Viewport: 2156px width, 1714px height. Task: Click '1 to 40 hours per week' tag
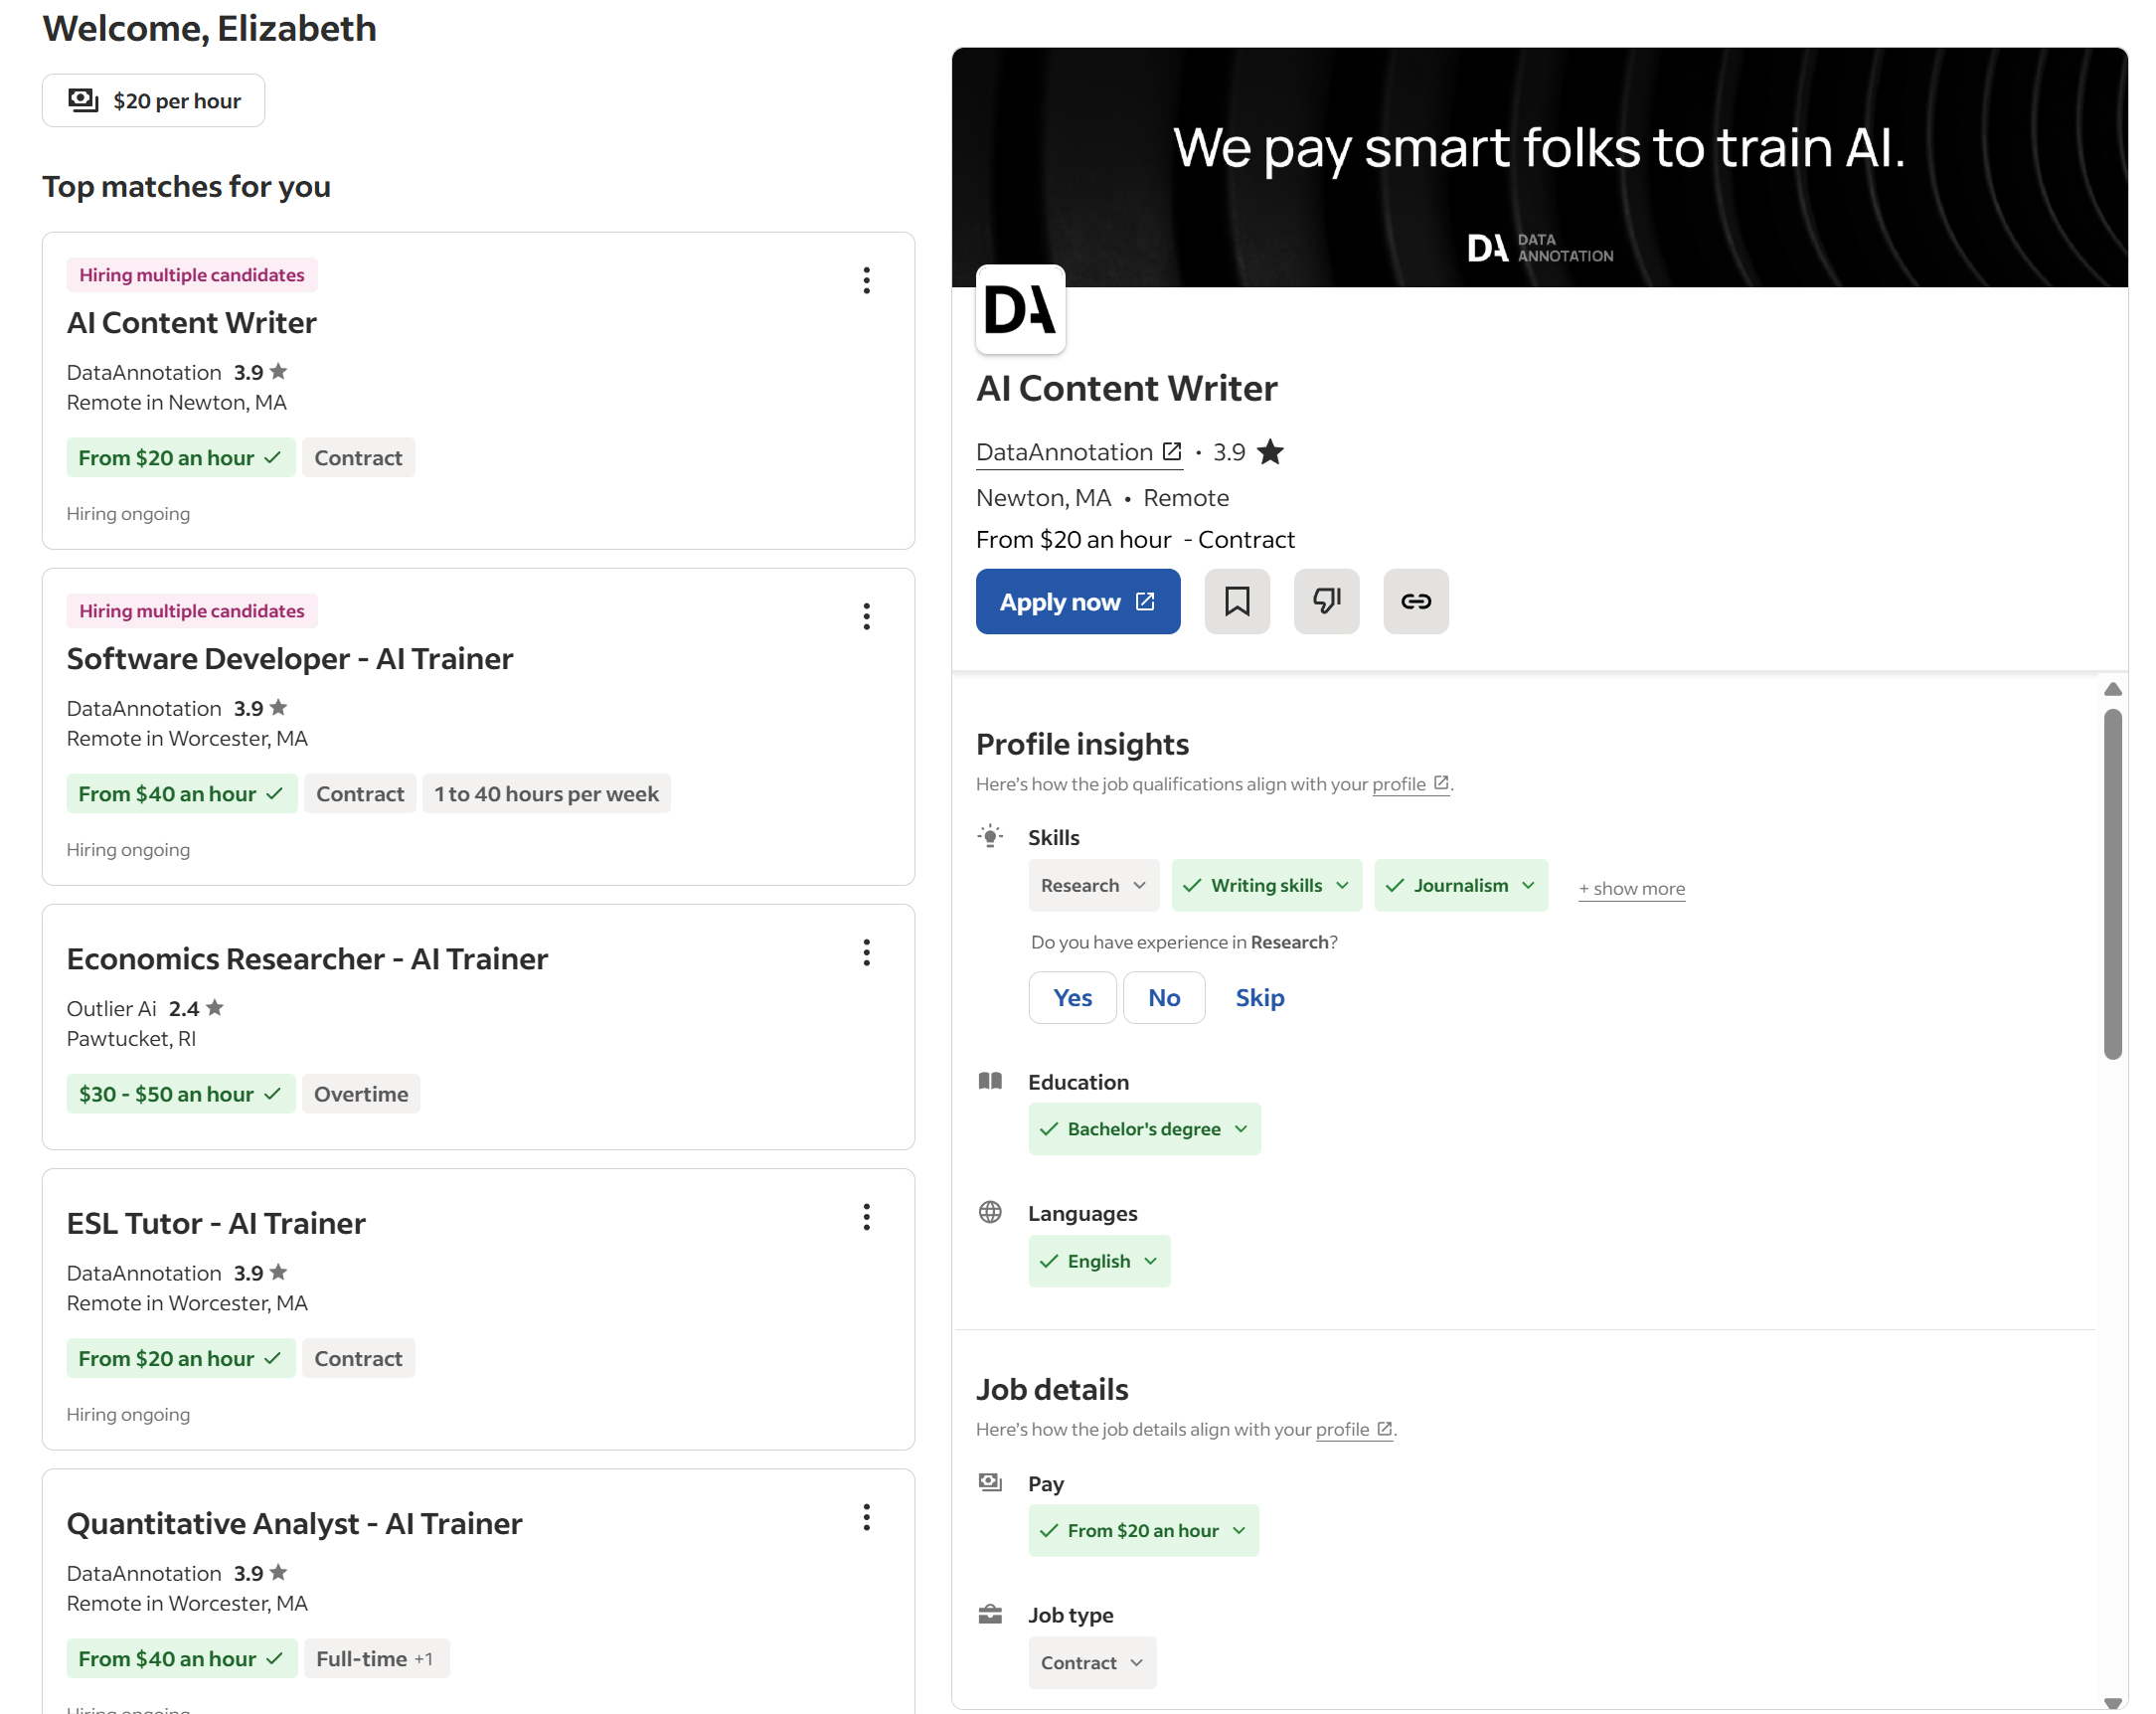click(x=546, y=793)
